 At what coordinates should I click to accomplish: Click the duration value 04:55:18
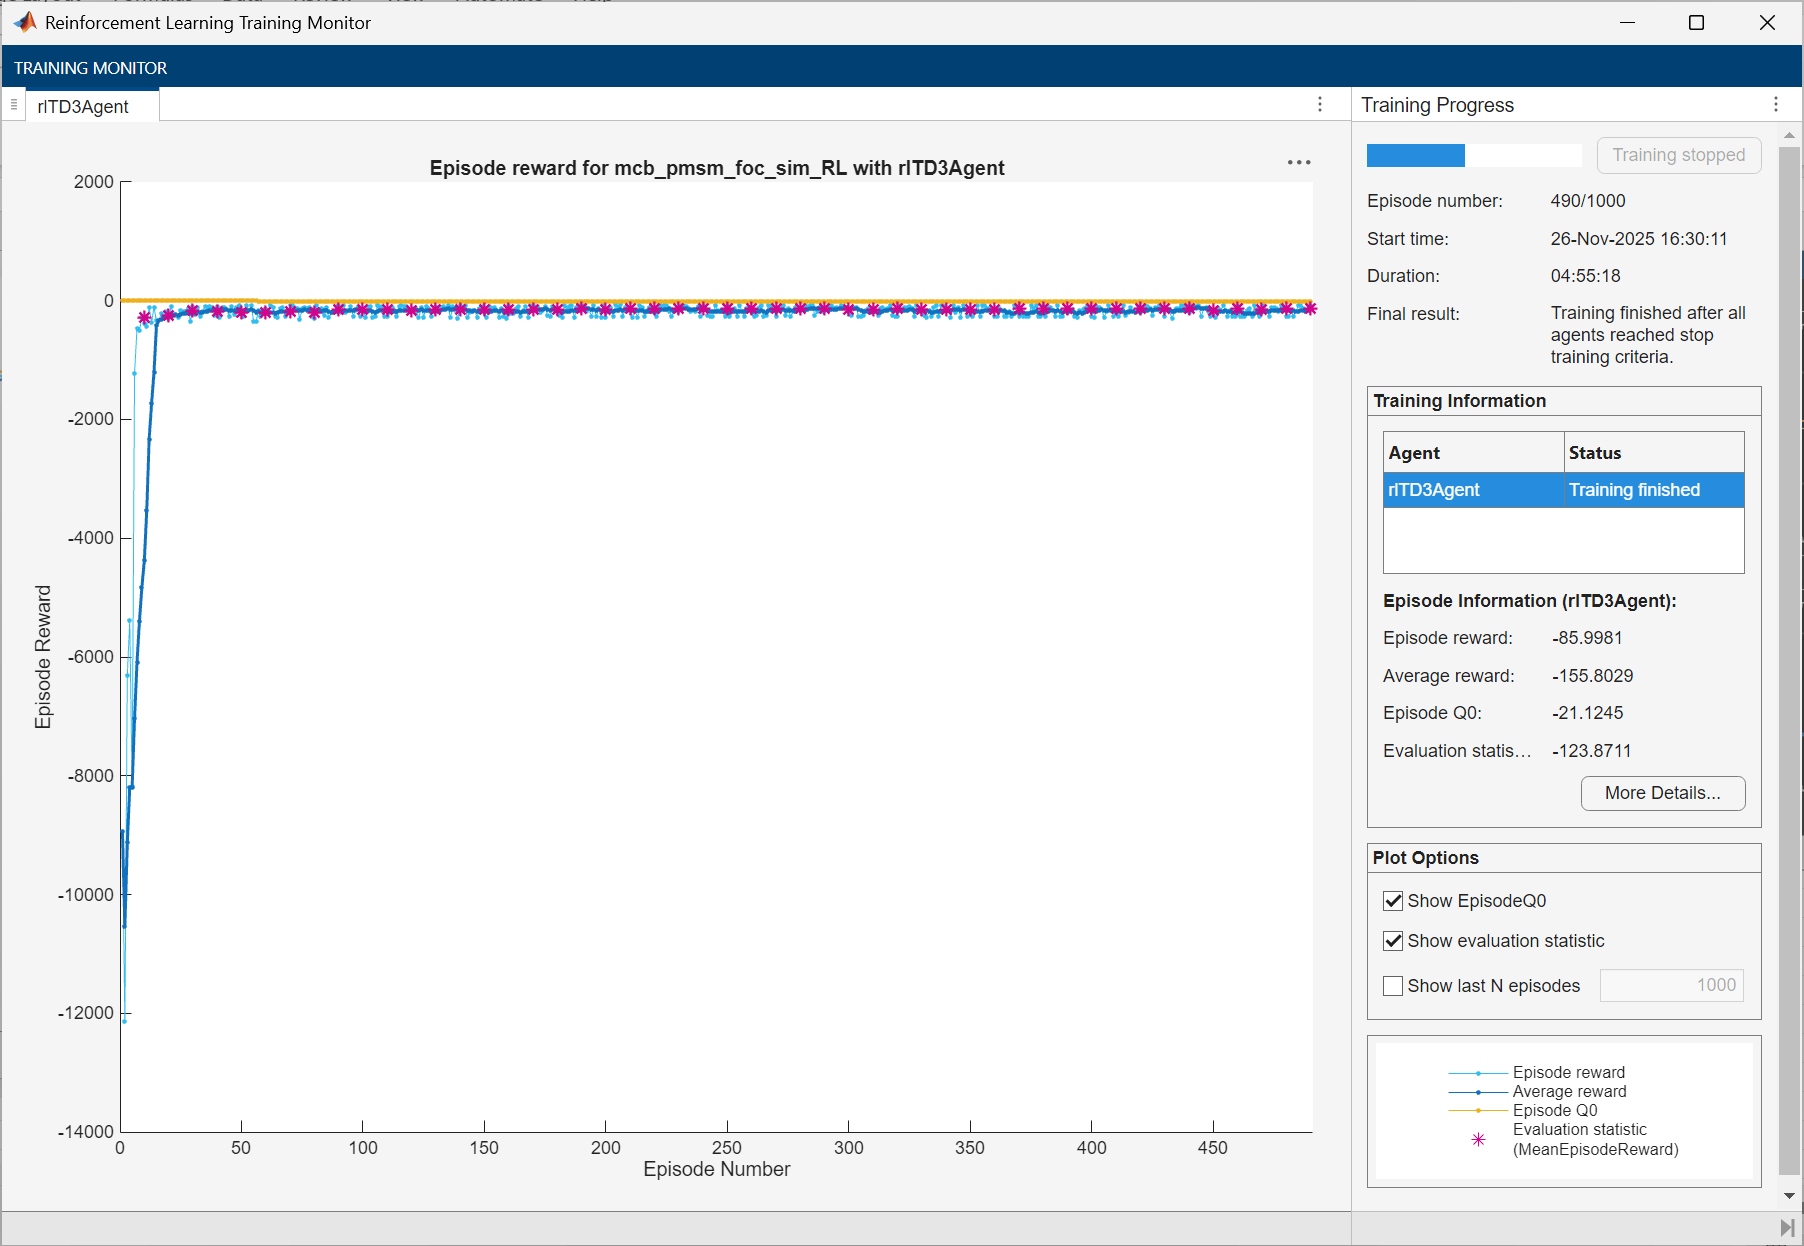[1586, 276]
